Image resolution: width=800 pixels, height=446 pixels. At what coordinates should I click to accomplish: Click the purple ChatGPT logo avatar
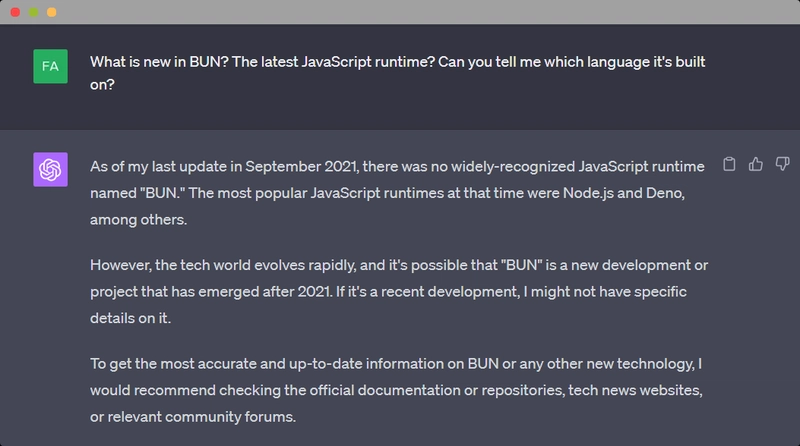click(50, 170)
